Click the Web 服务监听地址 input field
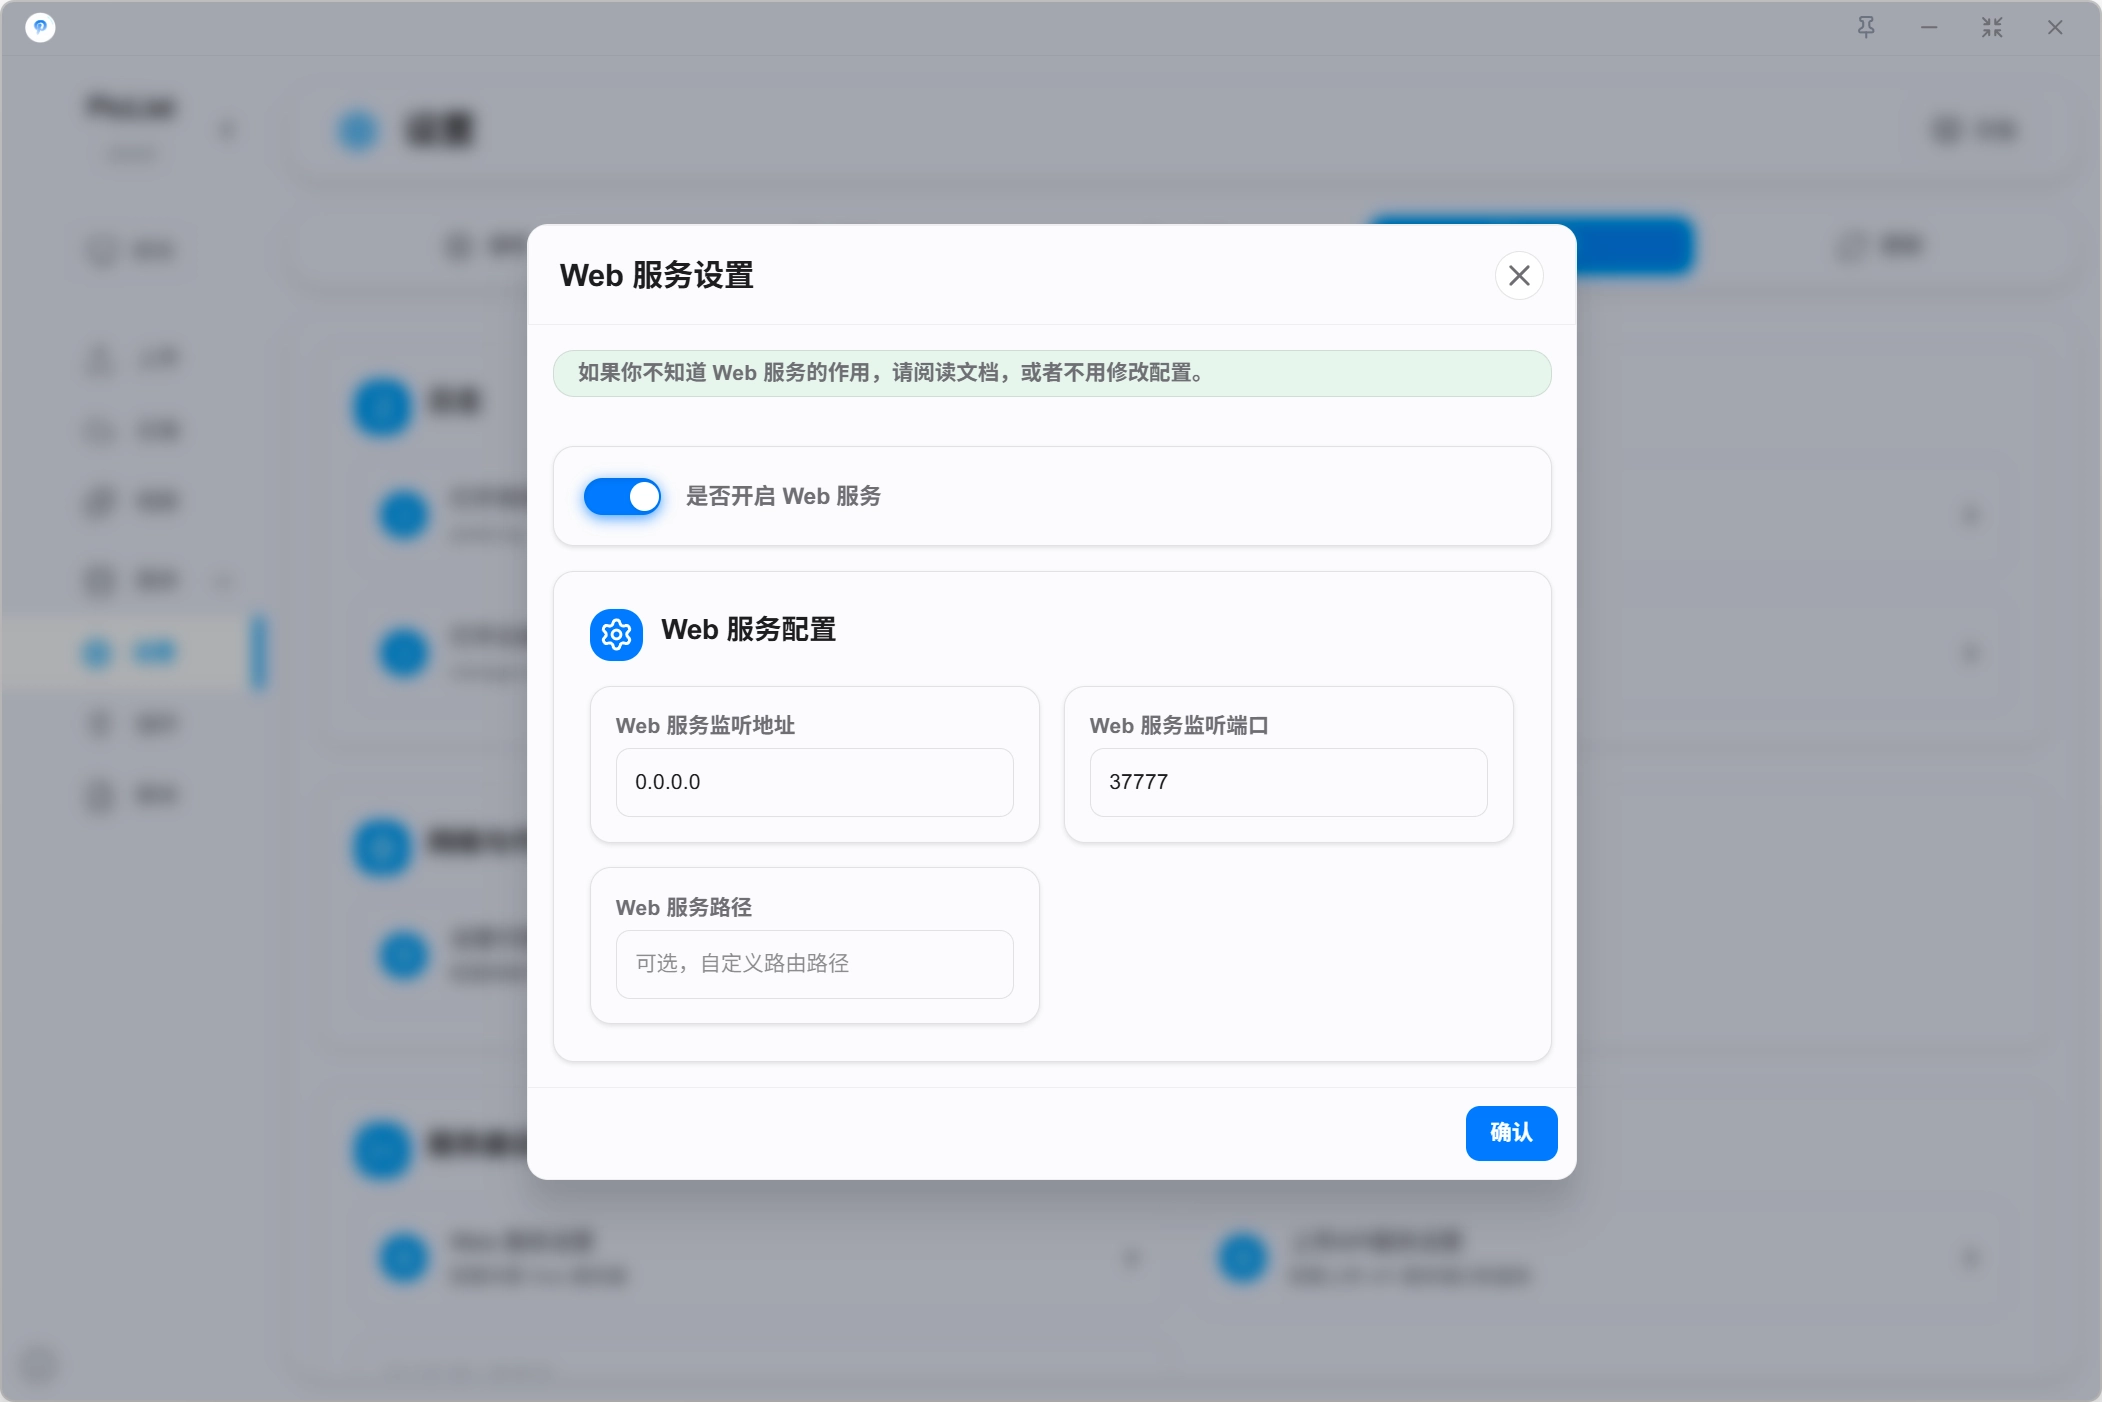The height and width of the screenshot is (1402, 2102). pos(814,782)
